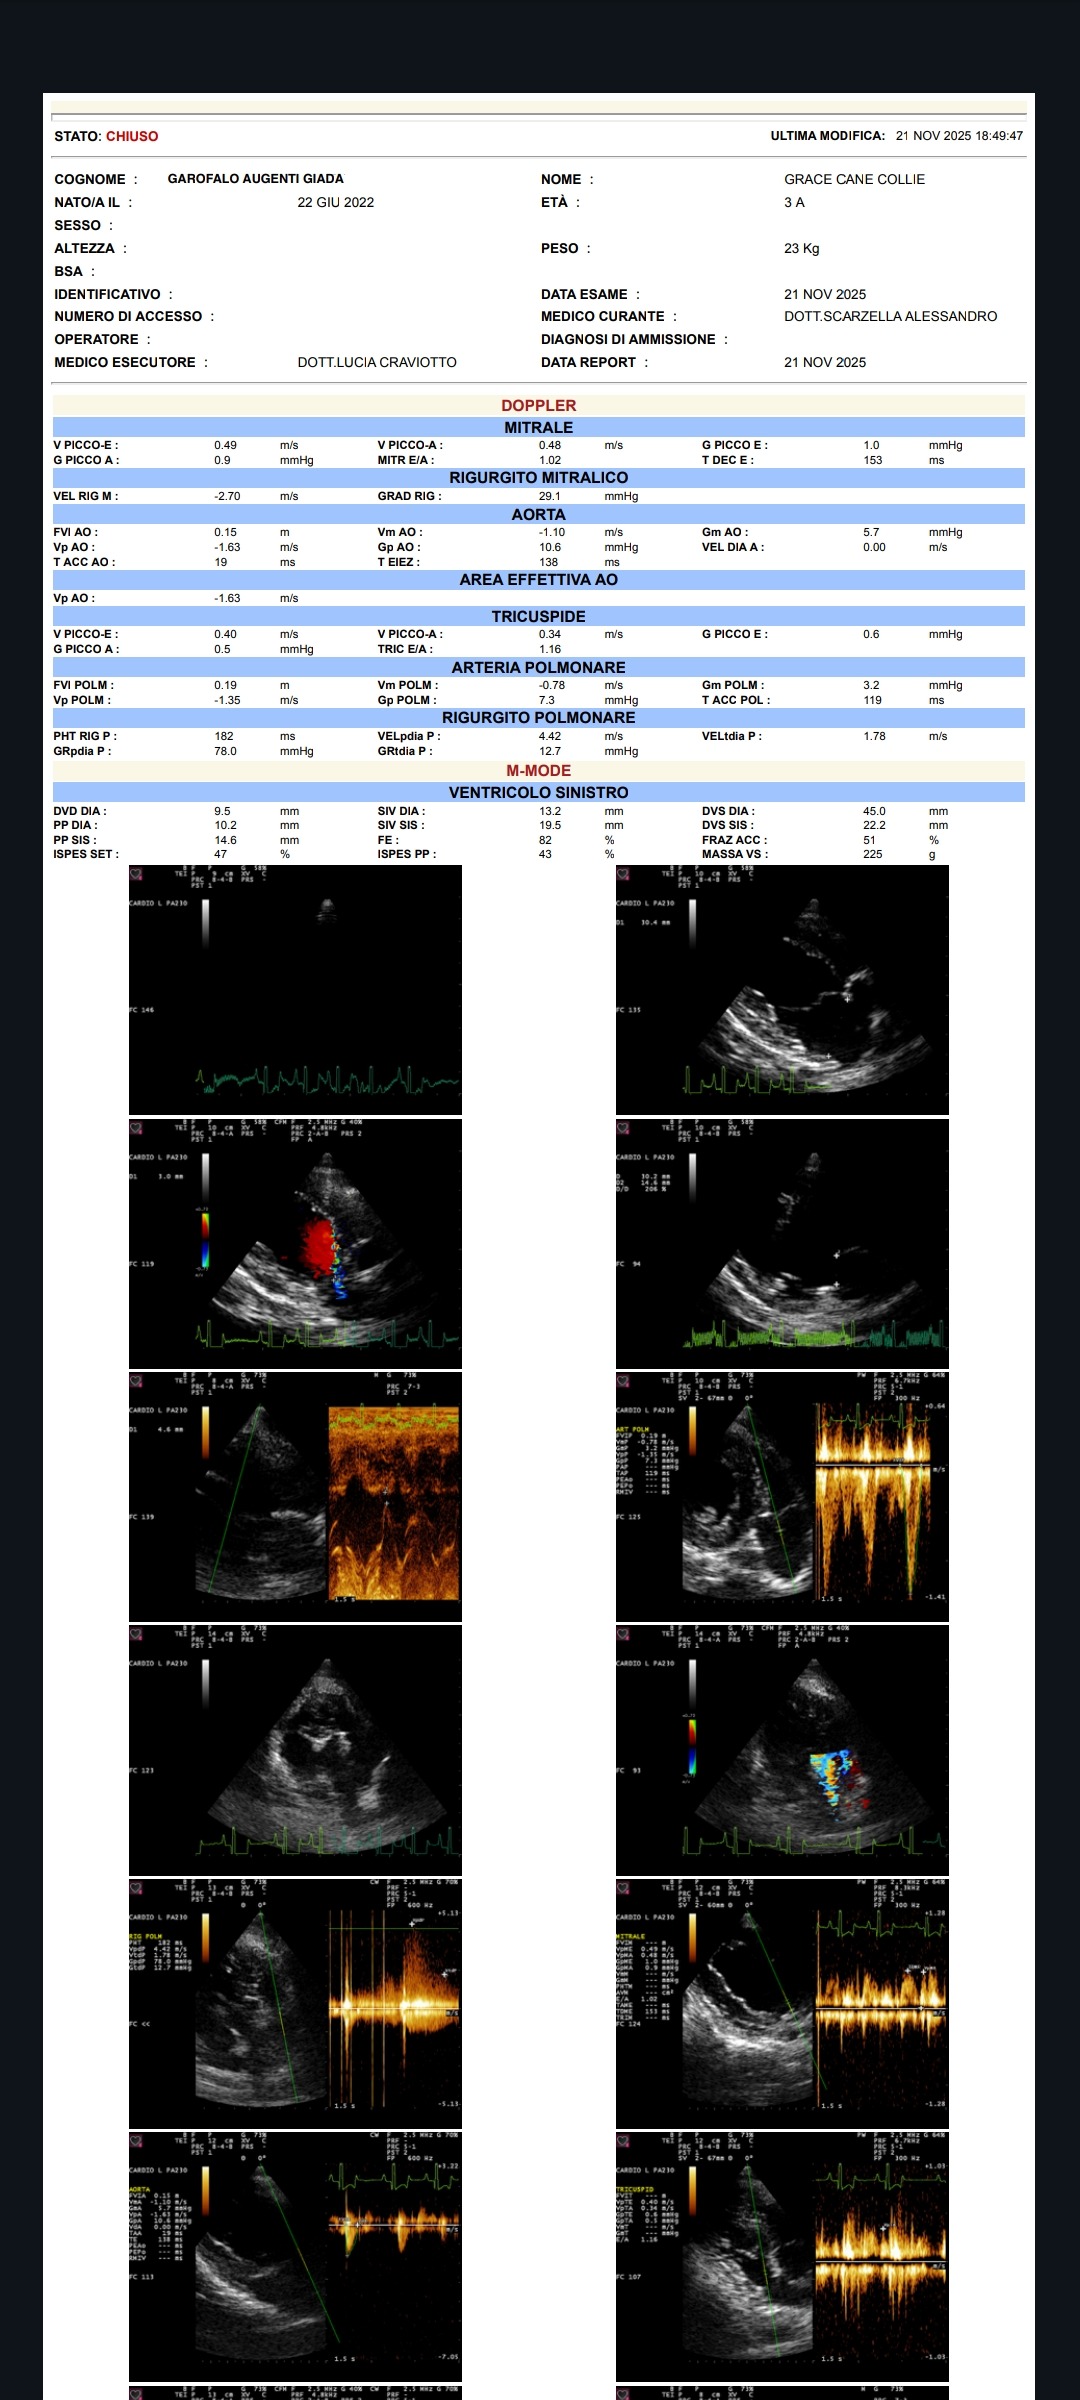Open the color Doppler image with cyan jet
This screenshot has width=1080, height=2400.
pyautogui.click(x=782, y=1750)
